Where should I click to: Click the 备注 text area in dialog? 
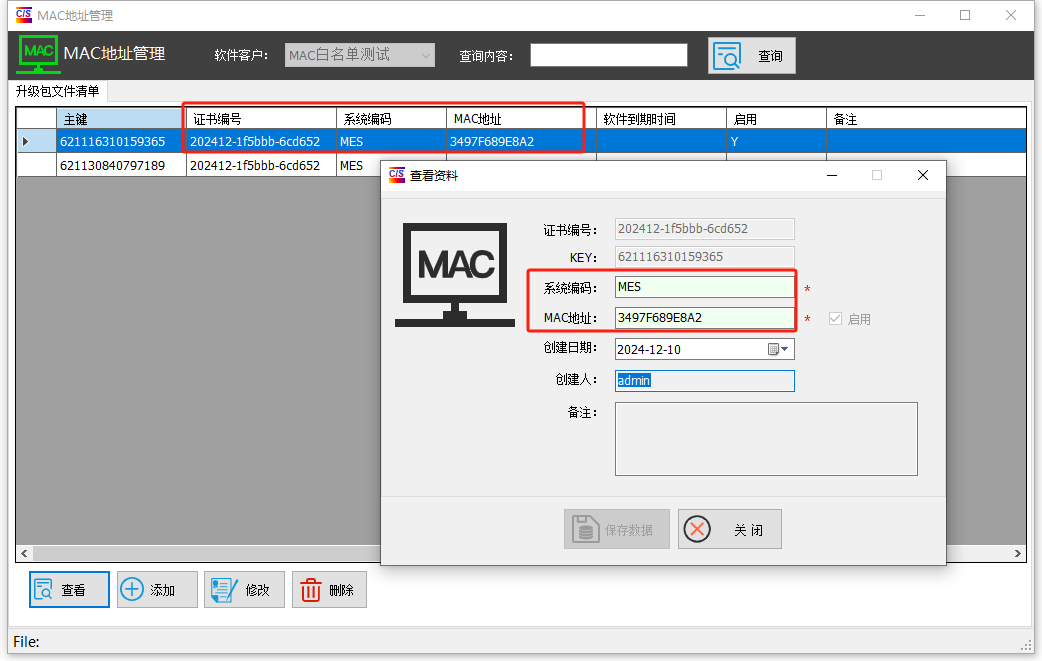tap(766, 439)
